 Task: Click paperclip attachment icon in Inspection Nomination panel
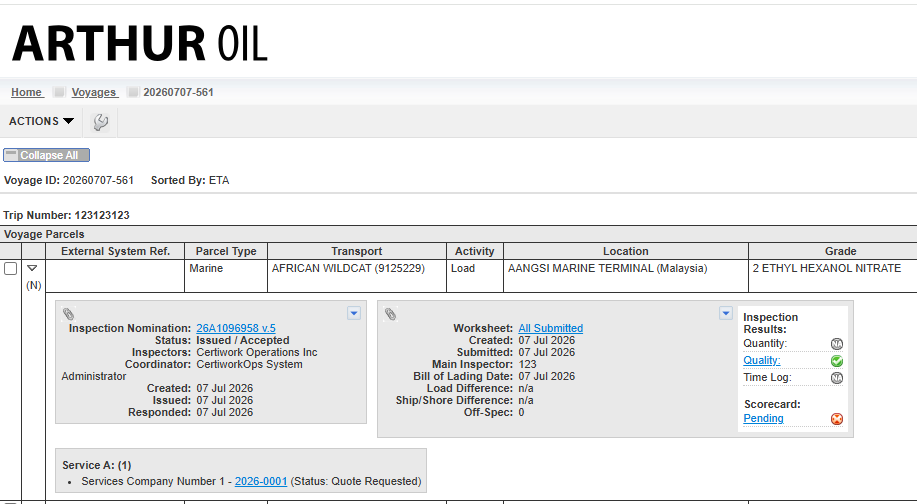click(68, 314)
